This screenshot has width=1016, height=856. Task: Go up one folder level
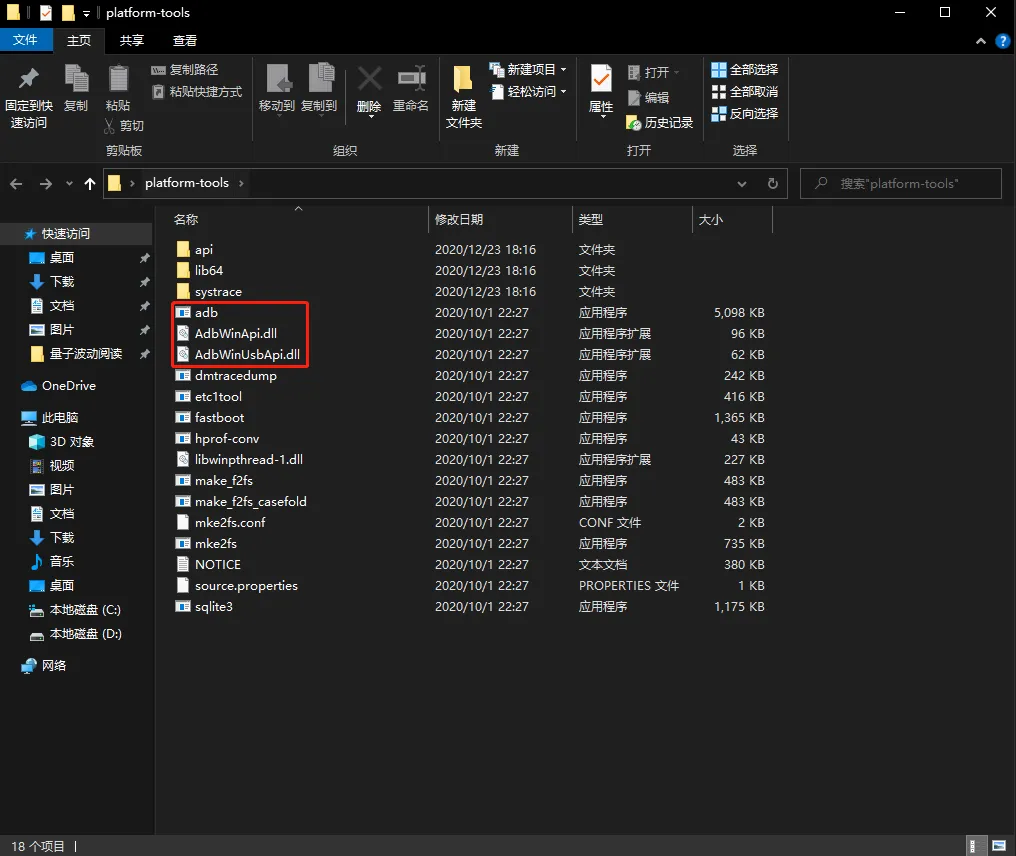point(90,184)
